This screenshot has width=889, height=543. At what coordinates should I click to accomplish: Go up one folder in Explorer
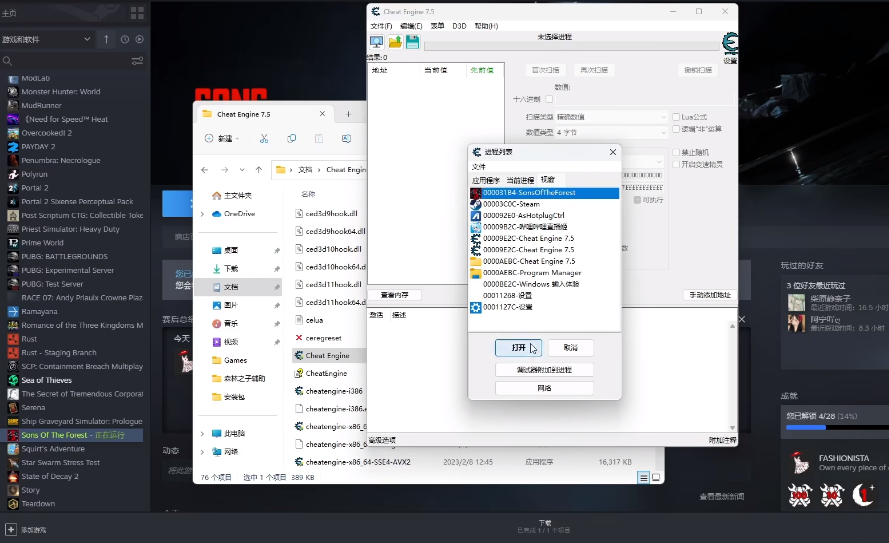point(259,169)
